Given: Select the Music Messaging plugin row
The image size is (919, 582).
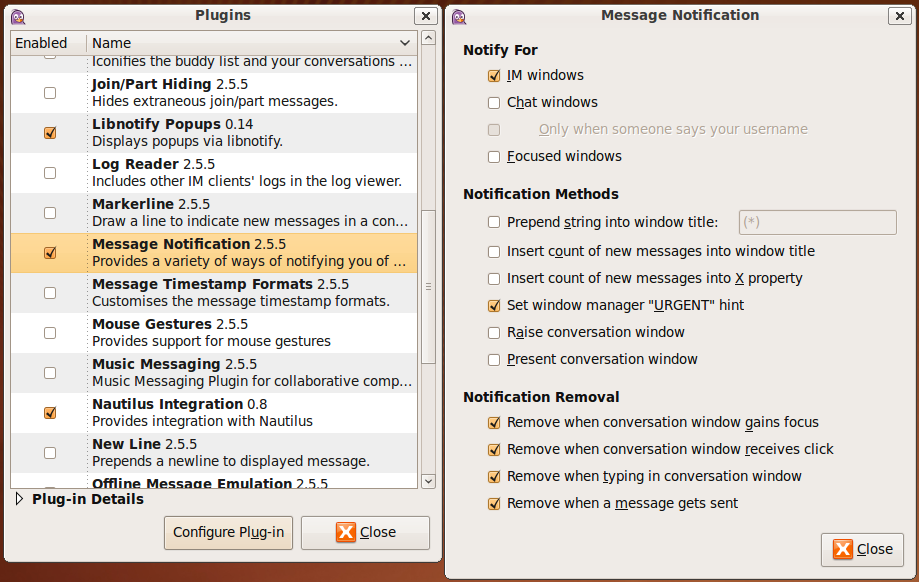Looking at the screenshot, I should [x=214, y=373].
